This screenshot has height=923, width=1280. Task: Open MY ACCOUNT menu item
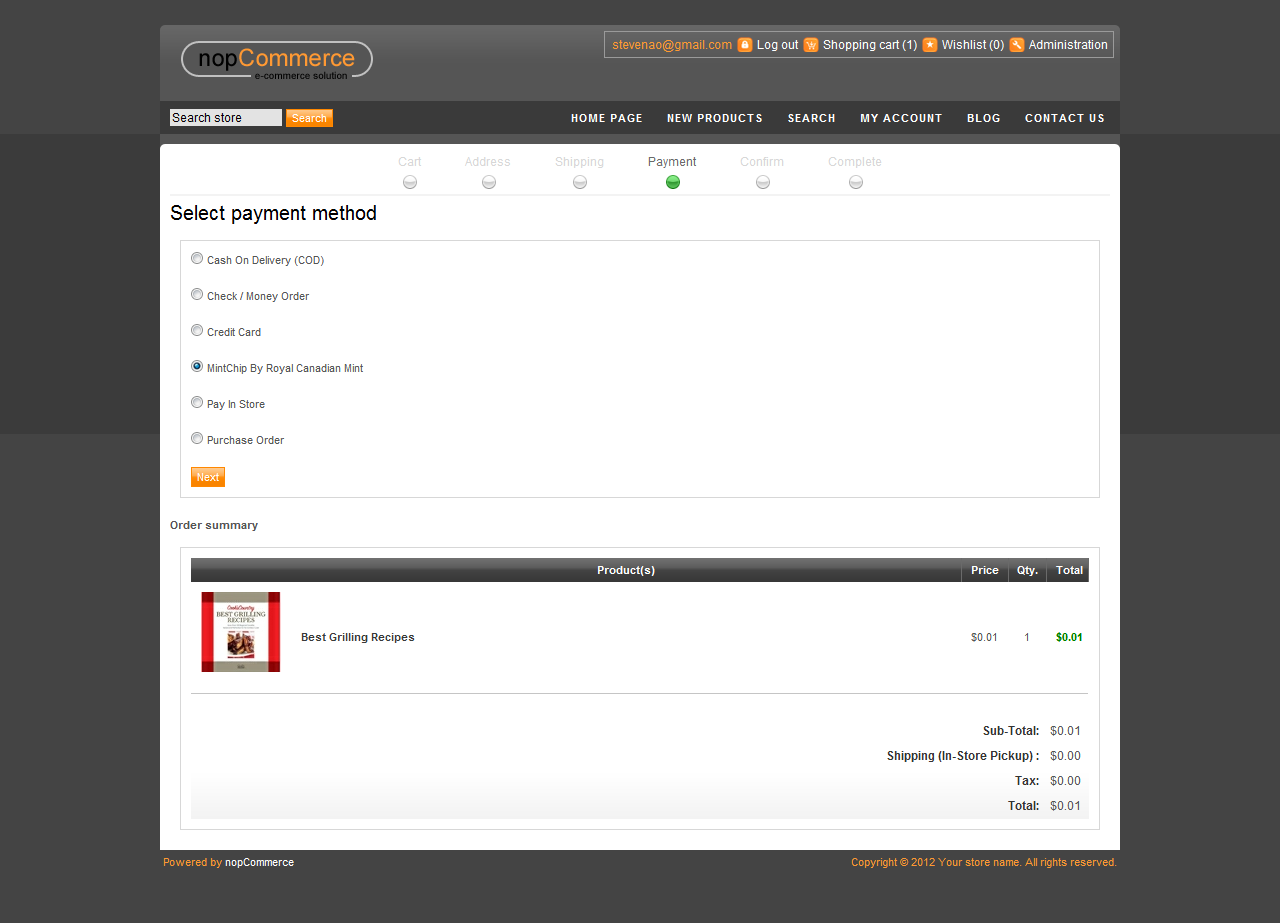click(x=901, y=118)
